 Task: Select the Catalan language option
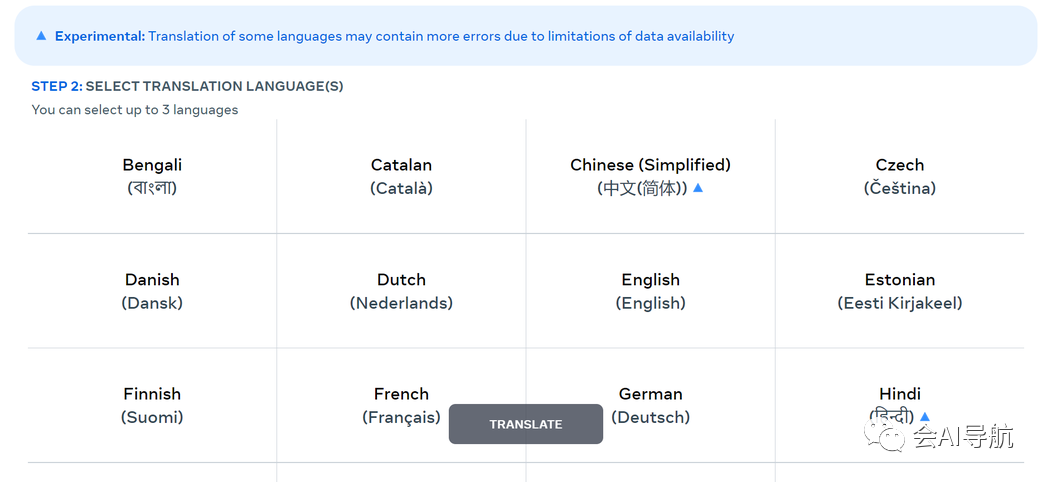pos(401,176)
